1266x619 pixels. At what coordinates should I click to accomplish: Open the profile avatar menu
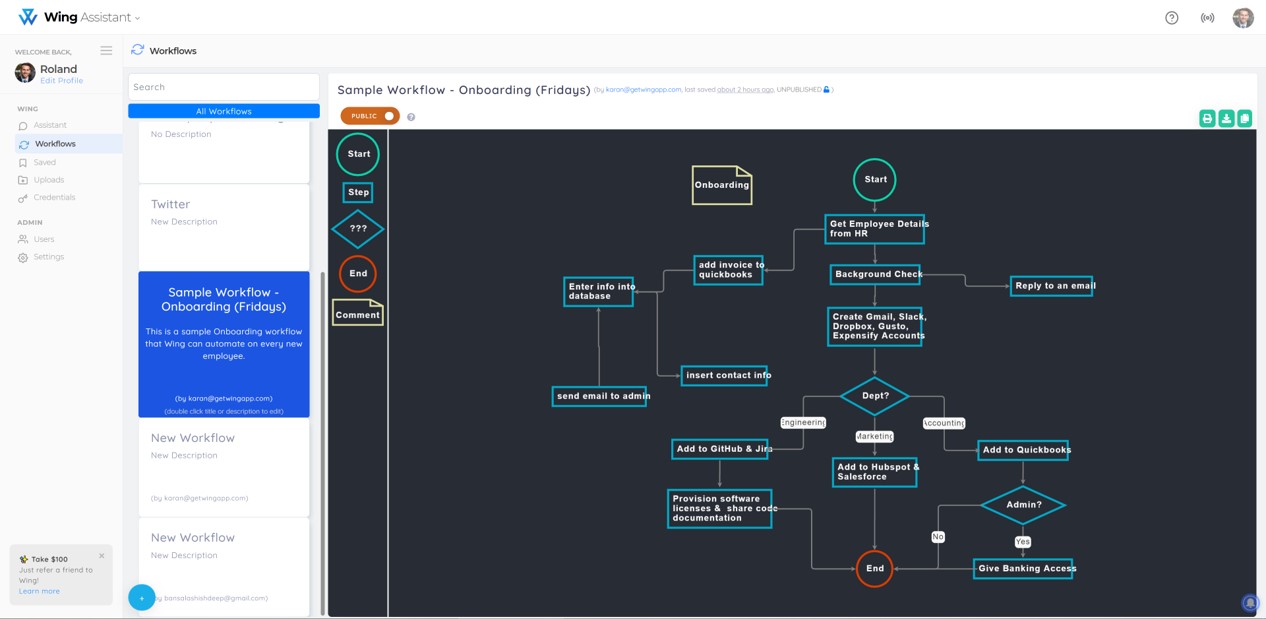(x=1242, y=17)
